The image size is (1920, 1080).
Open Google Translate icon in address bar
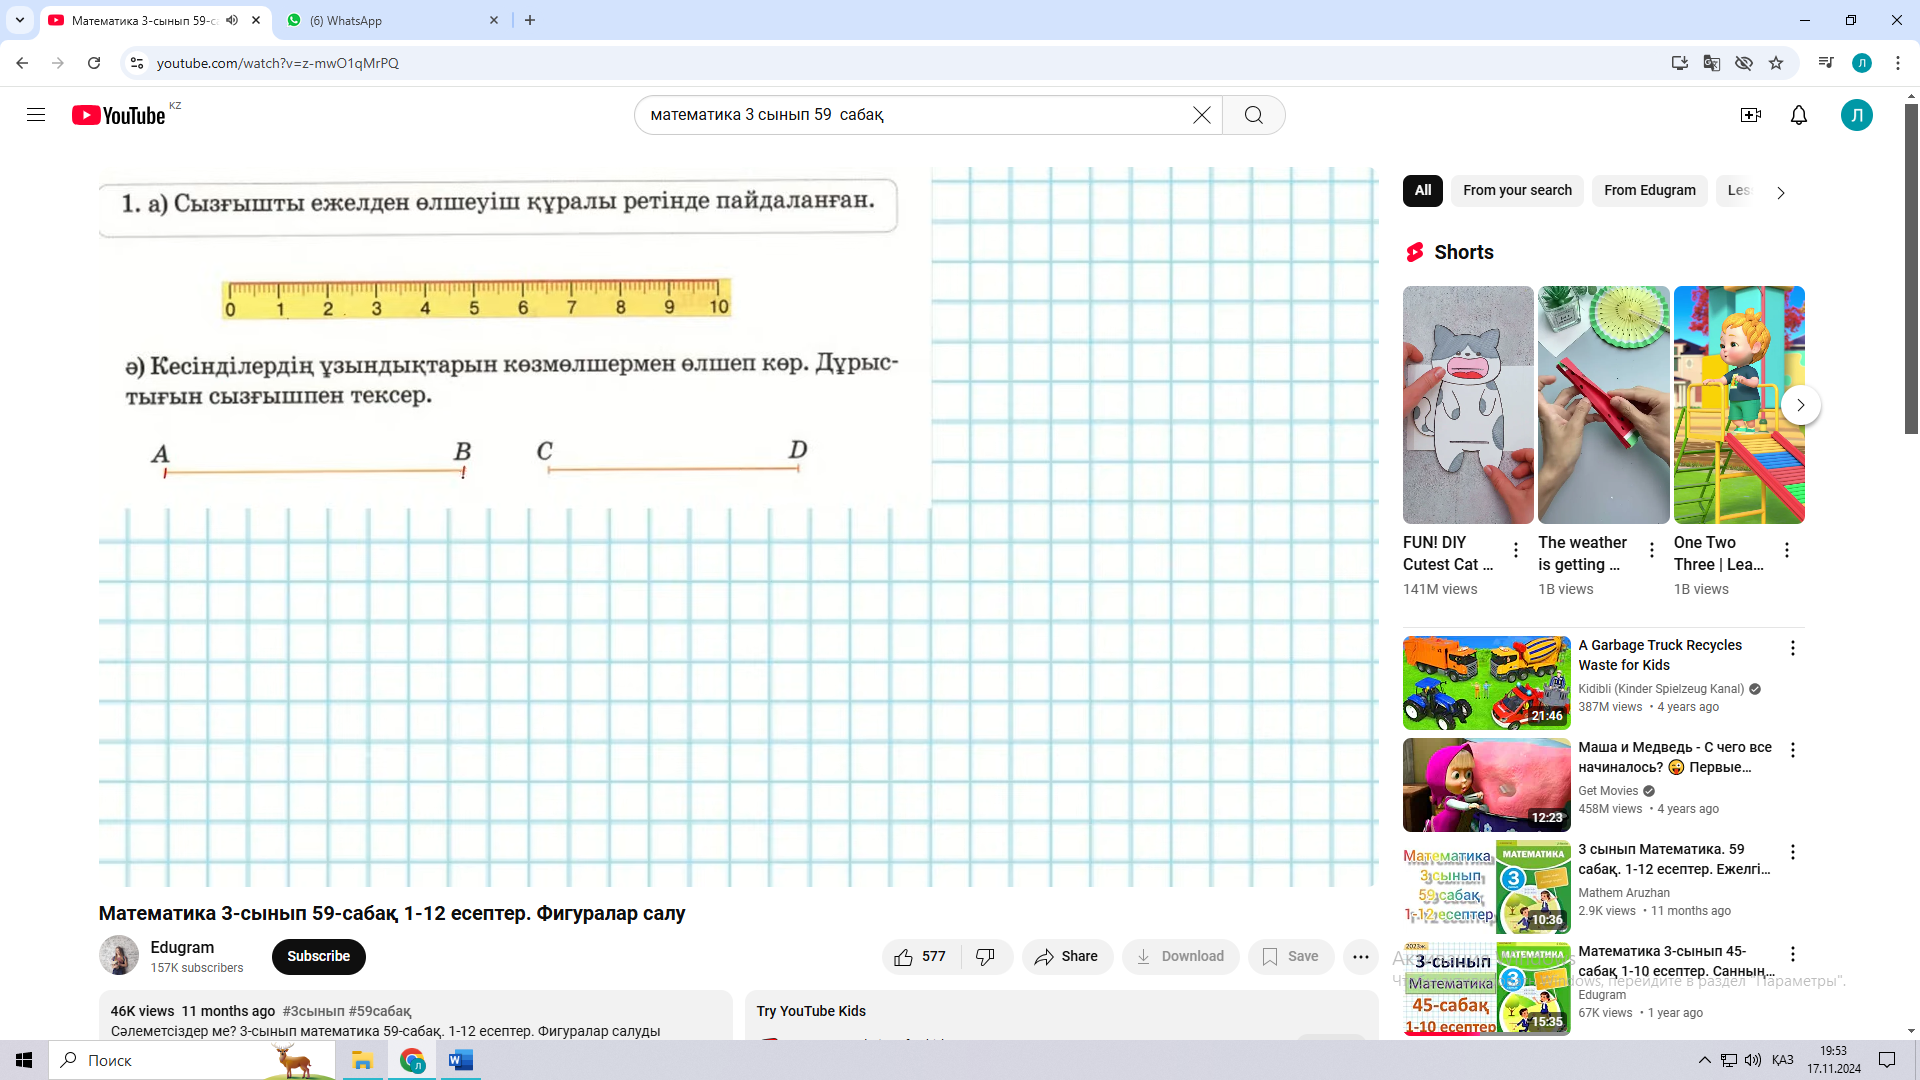point(1711,63)
